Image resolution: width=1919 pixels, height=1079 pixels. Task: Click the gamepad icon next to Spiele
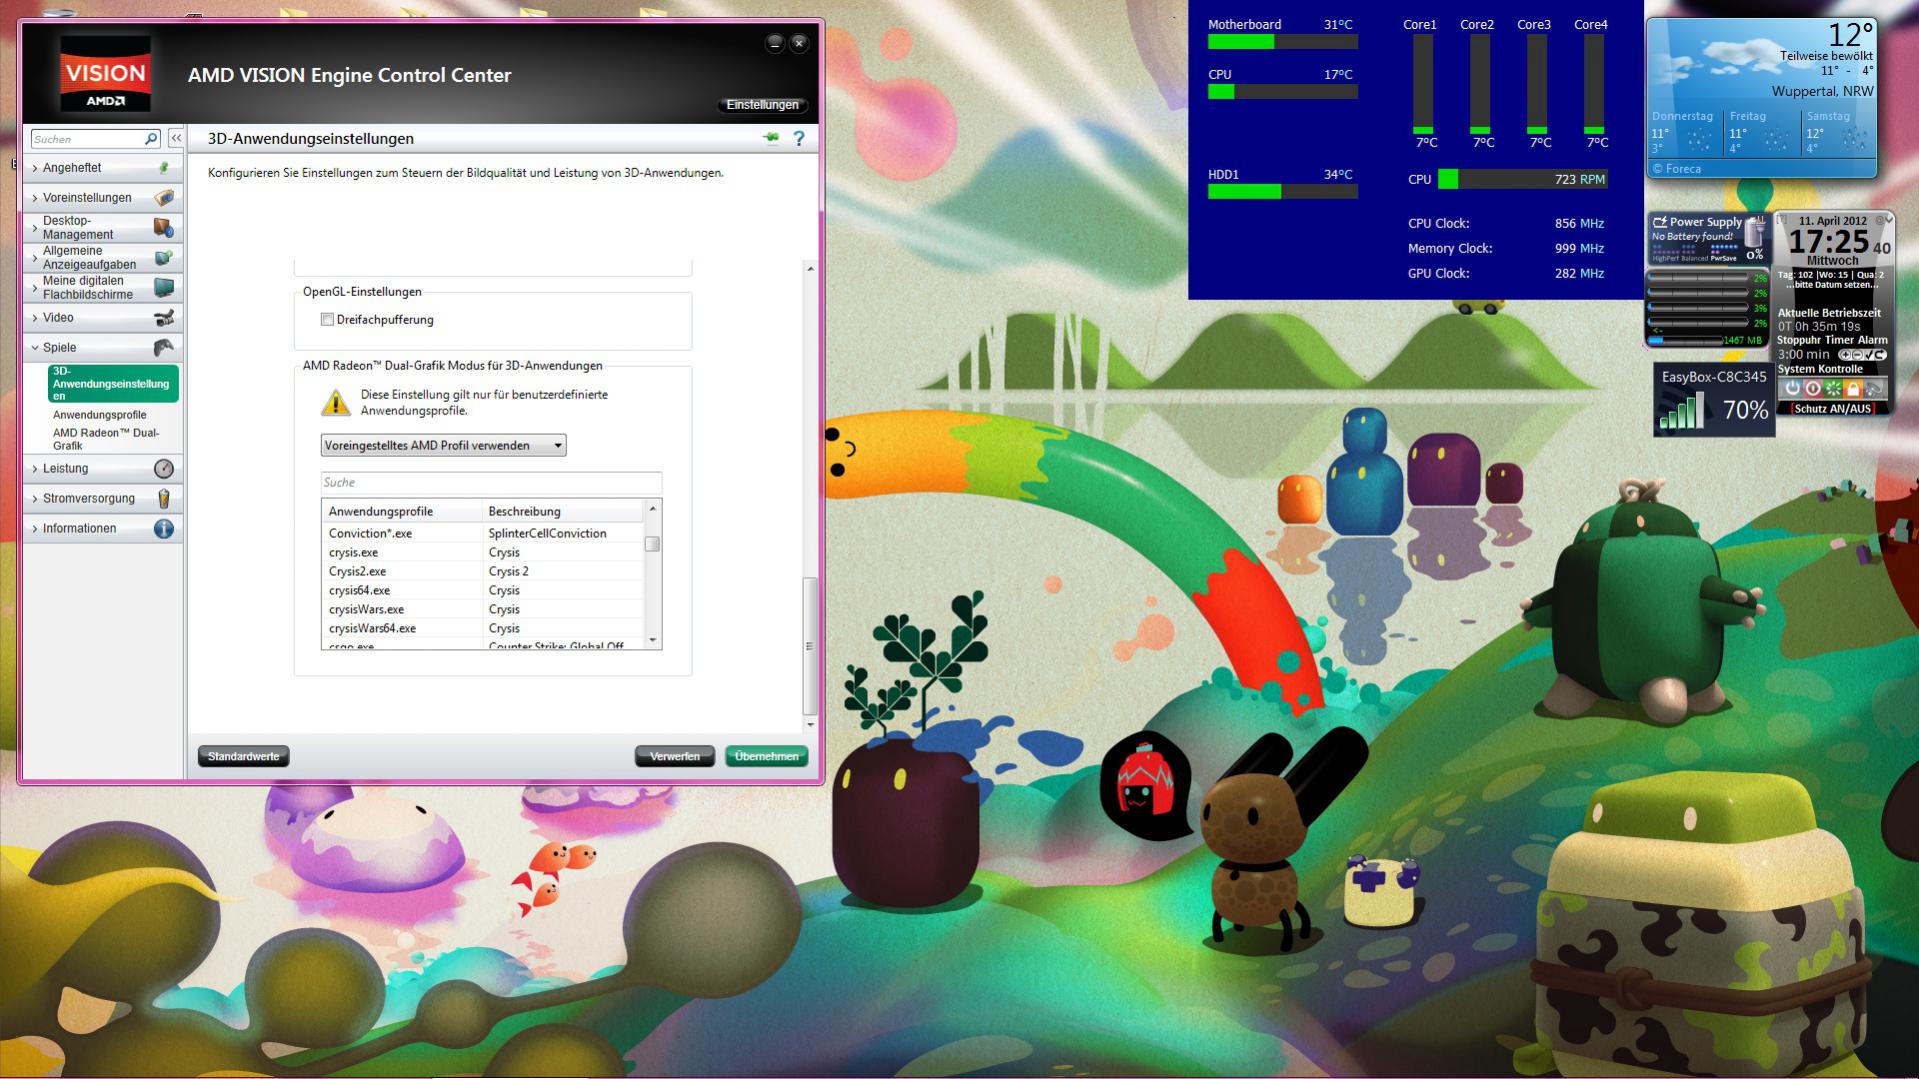pos(164,347)
